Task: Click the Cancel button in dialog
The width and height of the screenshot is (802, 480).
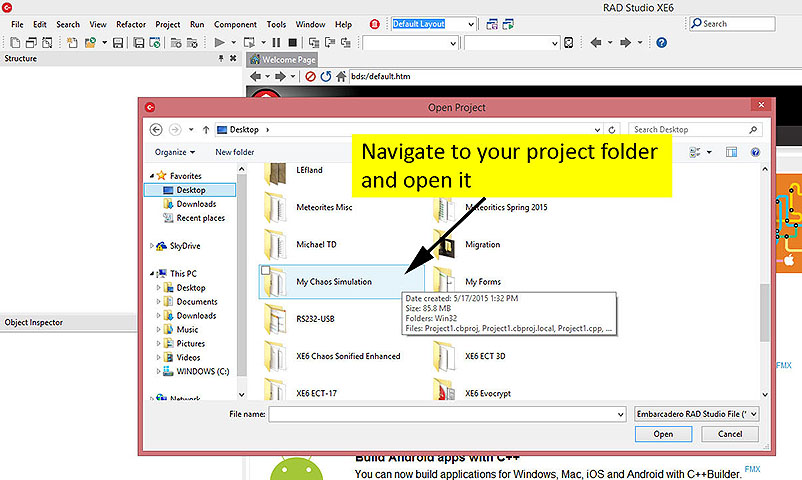Action: [730, 434]
